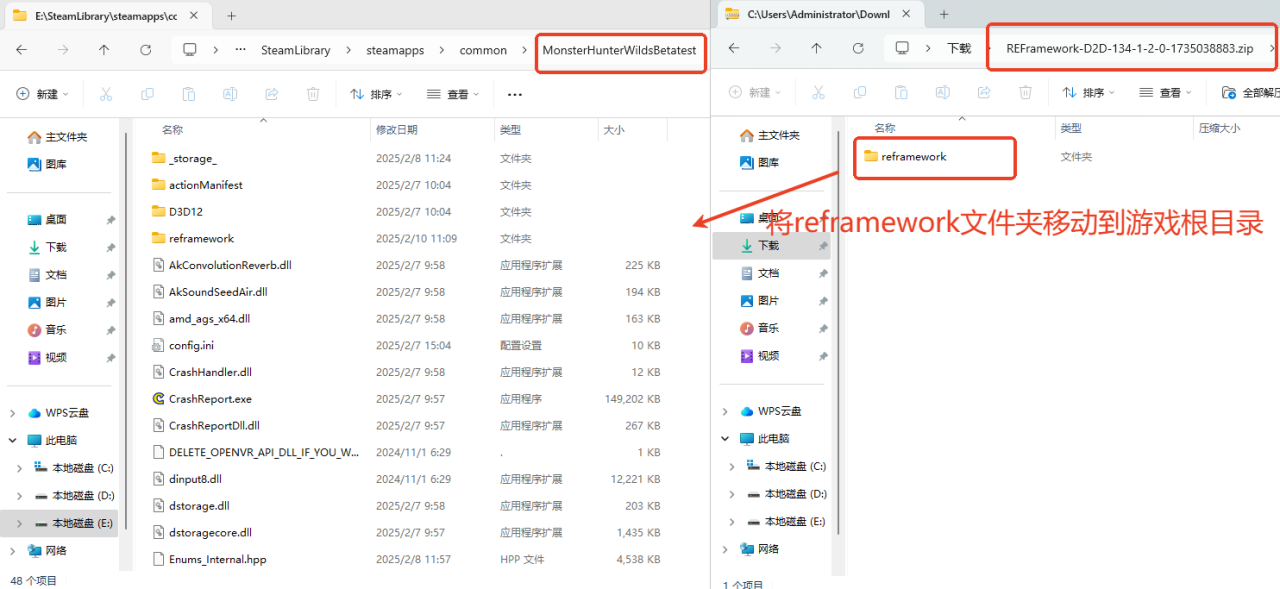Open a new tab with the plus button
The height and width of the screenshot is (589, 1280).
[x=232, y=16]
